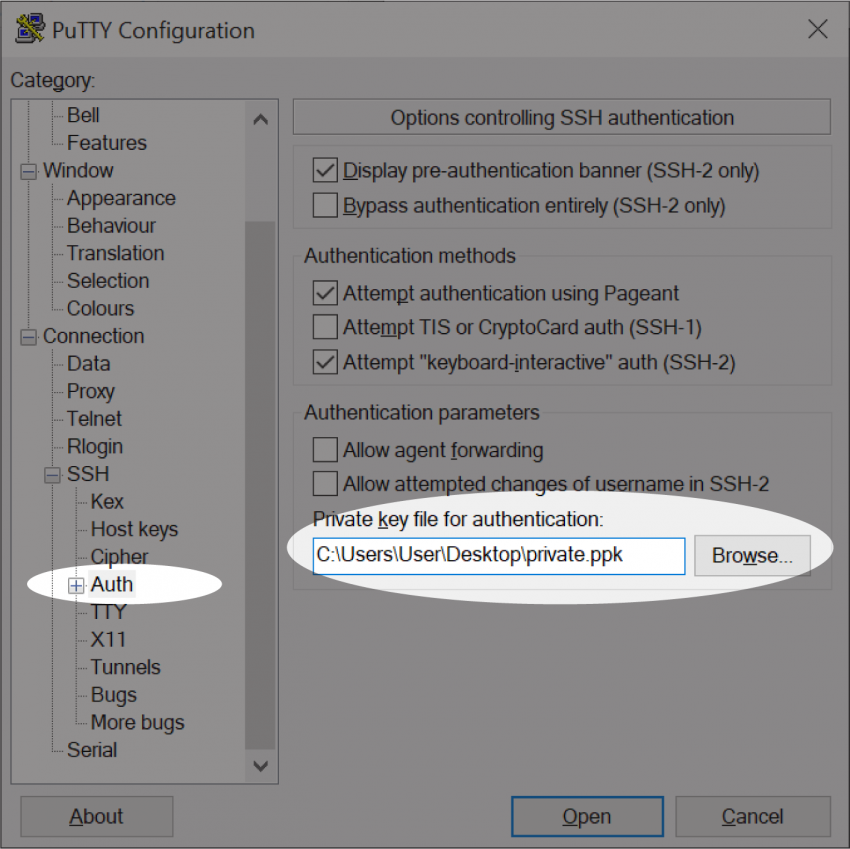Disable Attempt authentication using Pageant
Screen dimensions: 850x849
point(325,293)
